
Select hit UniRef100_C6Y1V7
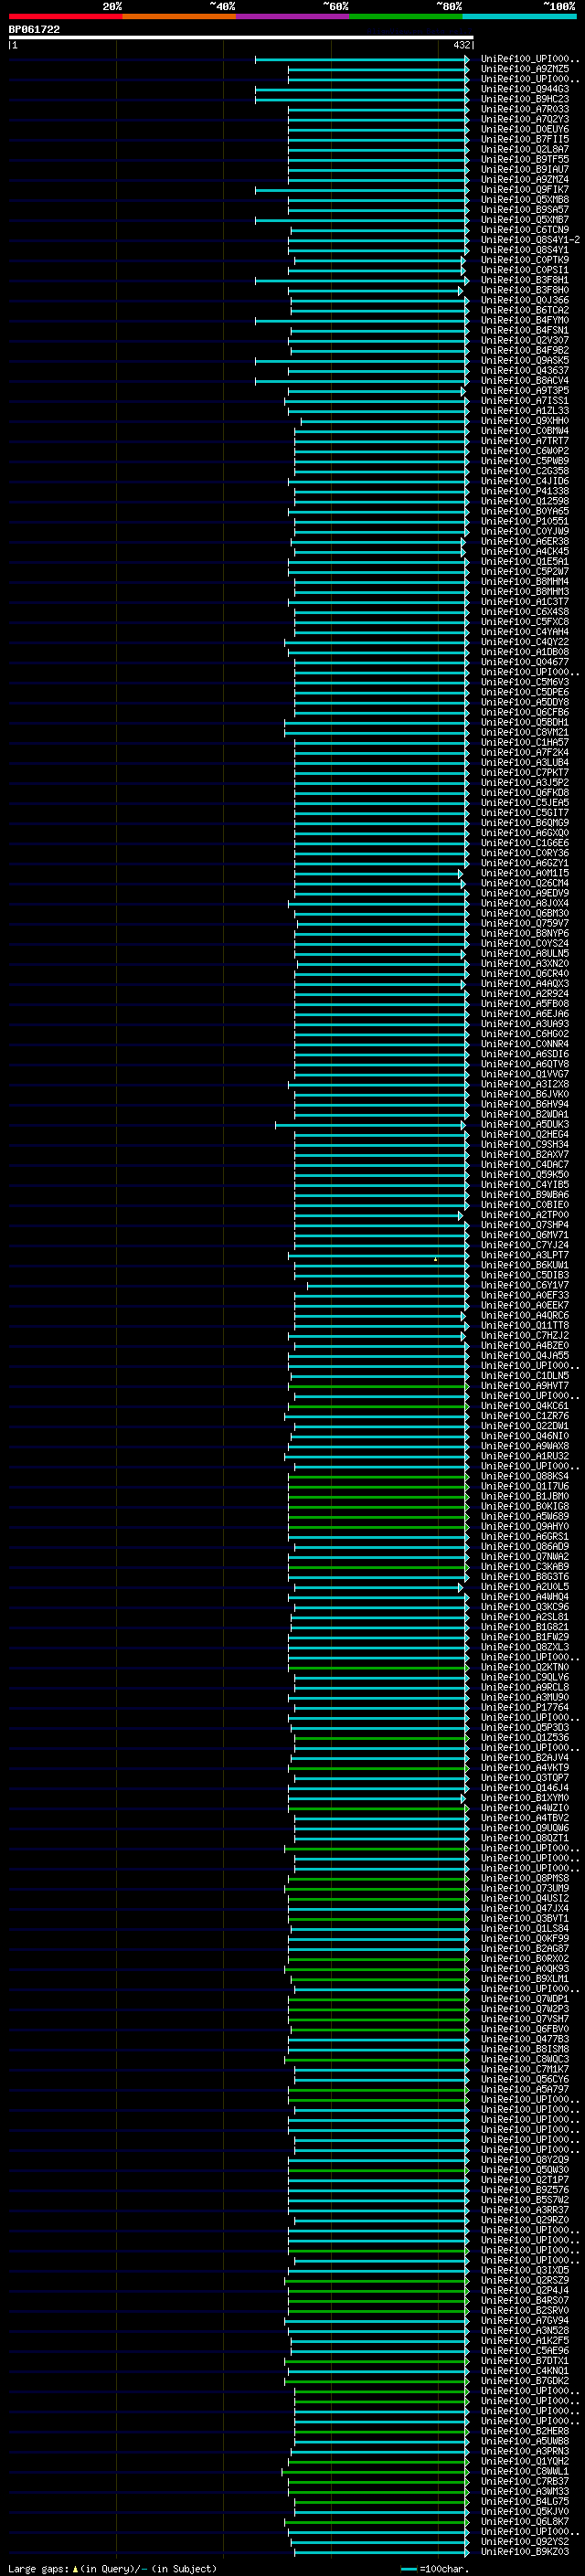click(x=524, y=1285)
